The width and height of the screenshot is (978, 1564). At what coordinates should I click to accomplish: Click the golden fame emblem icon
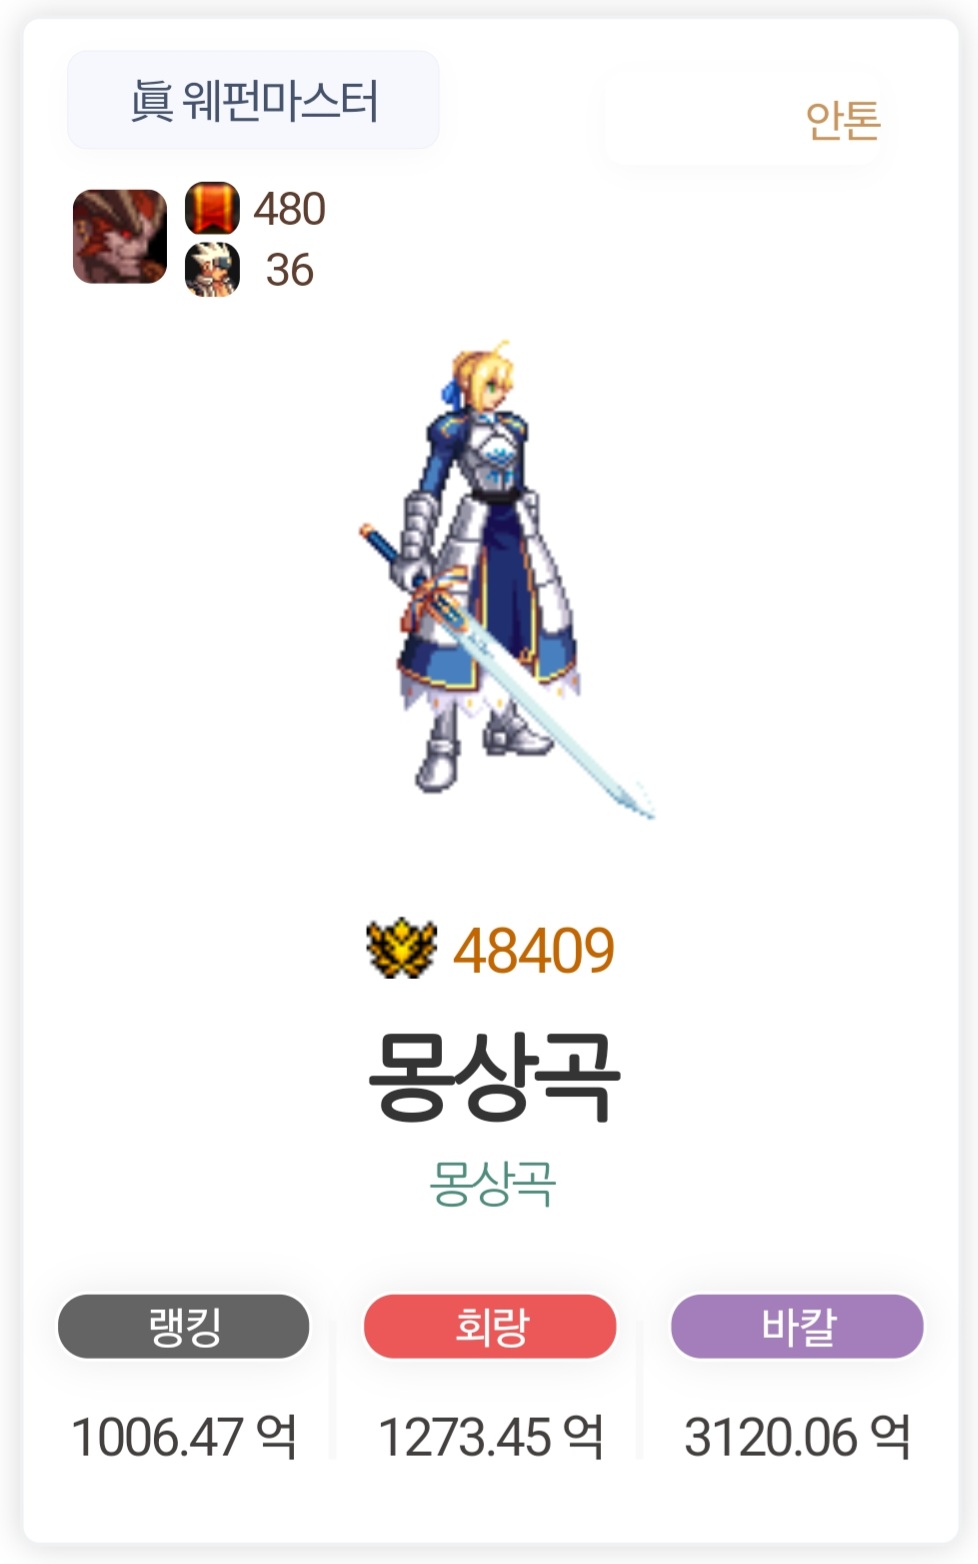pyautogui.click(x=401, y=948)
